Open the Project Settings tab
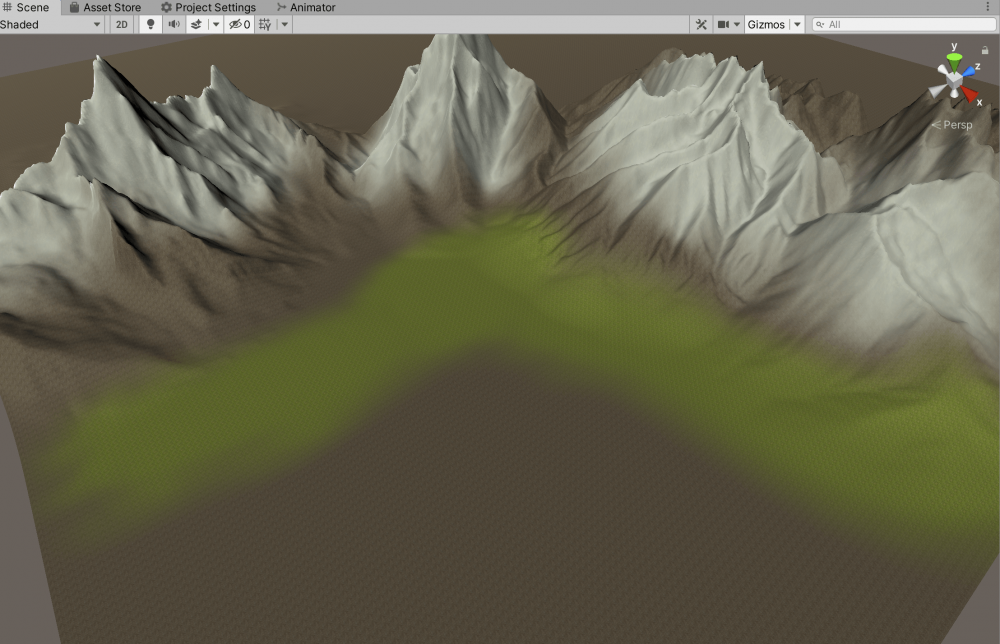Image resolution: width=1000 pixels, height=644 pixels. click(209, 8)
